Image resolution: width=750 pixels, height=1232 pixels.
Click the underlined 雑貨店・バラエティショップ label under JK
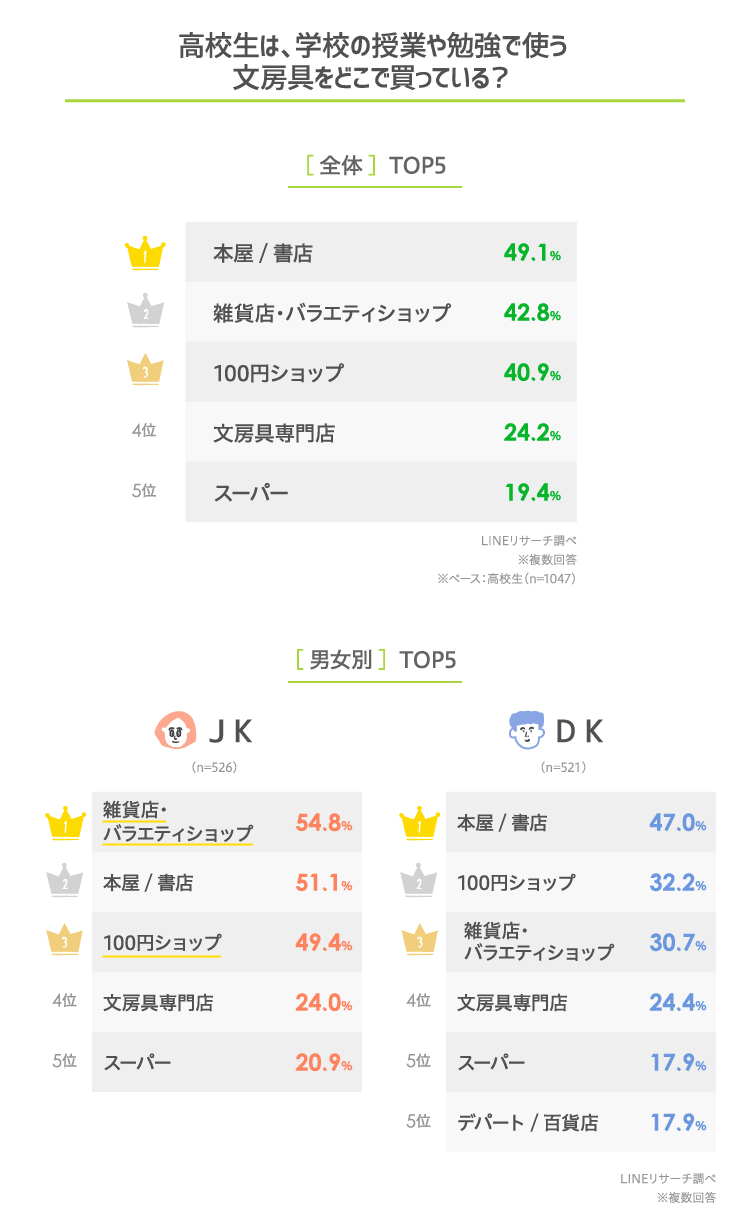coord(177,822)
